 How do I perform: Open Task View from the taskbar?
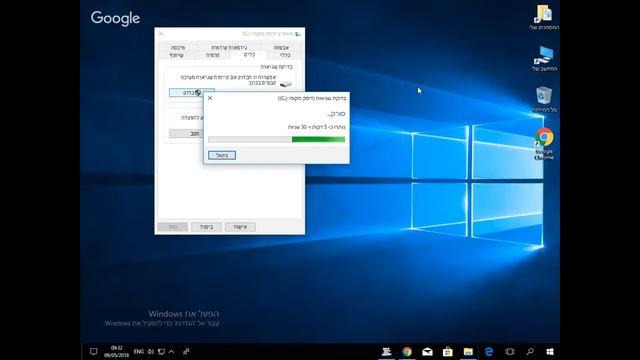point(509,351)
